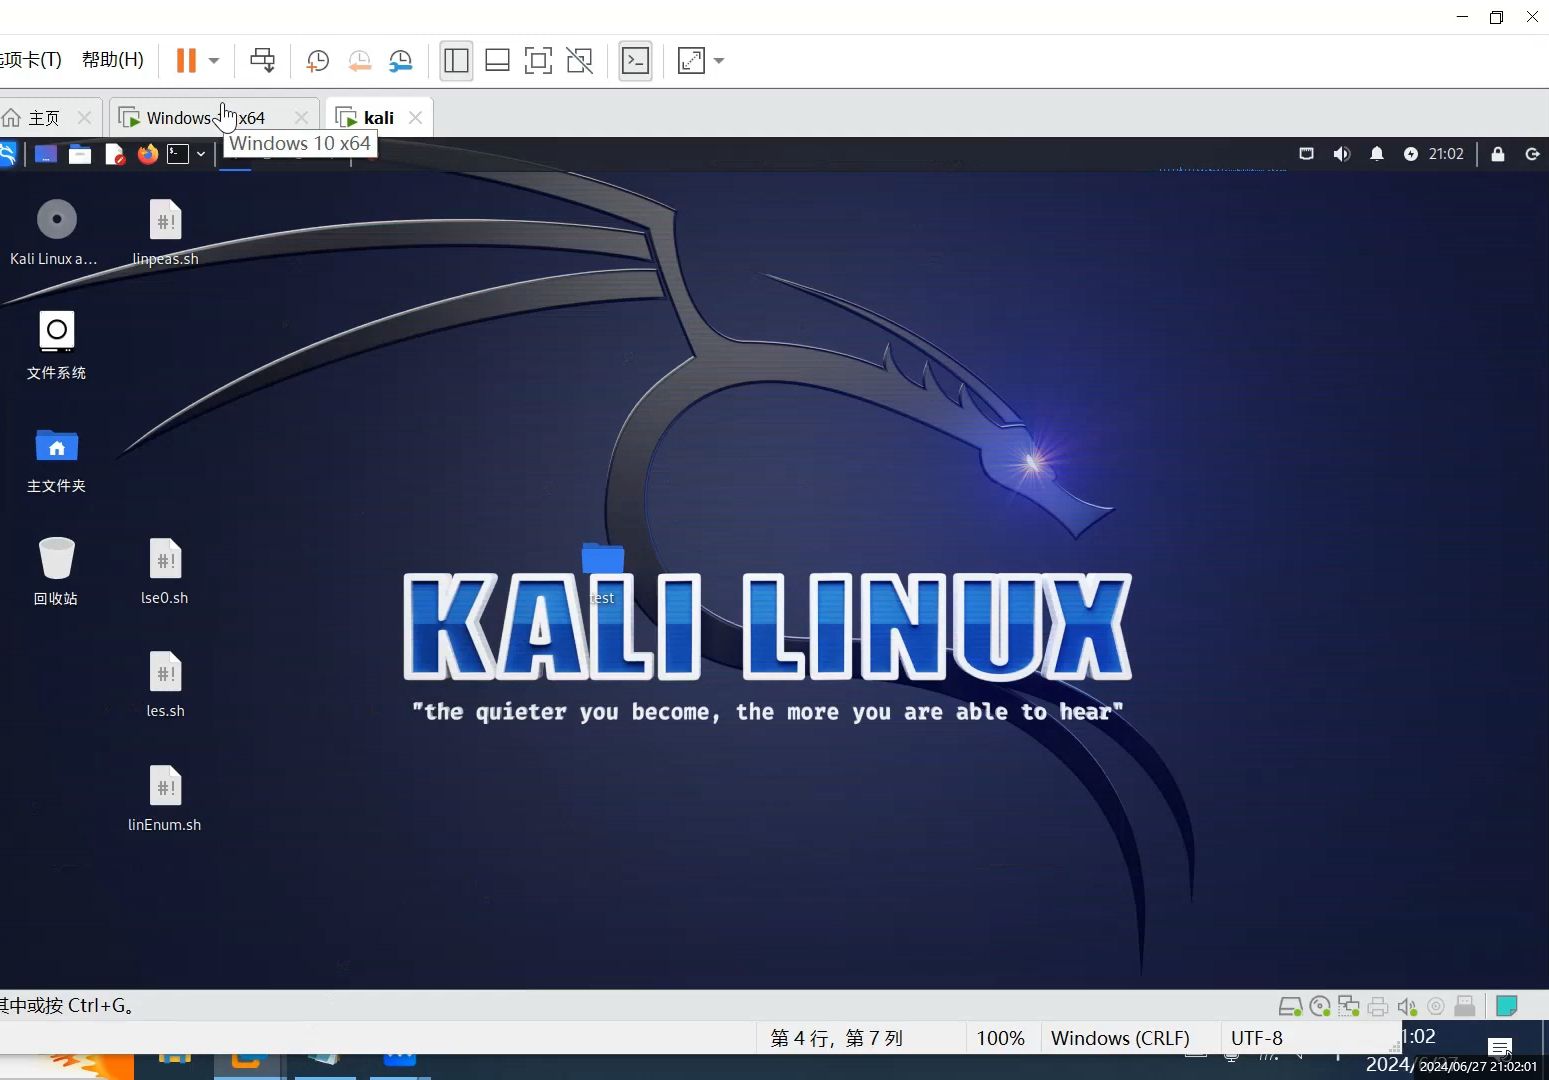Viewport: 1549px width, 1080px height.
Task: Select the les.sh script file
Action: (165, 685)
